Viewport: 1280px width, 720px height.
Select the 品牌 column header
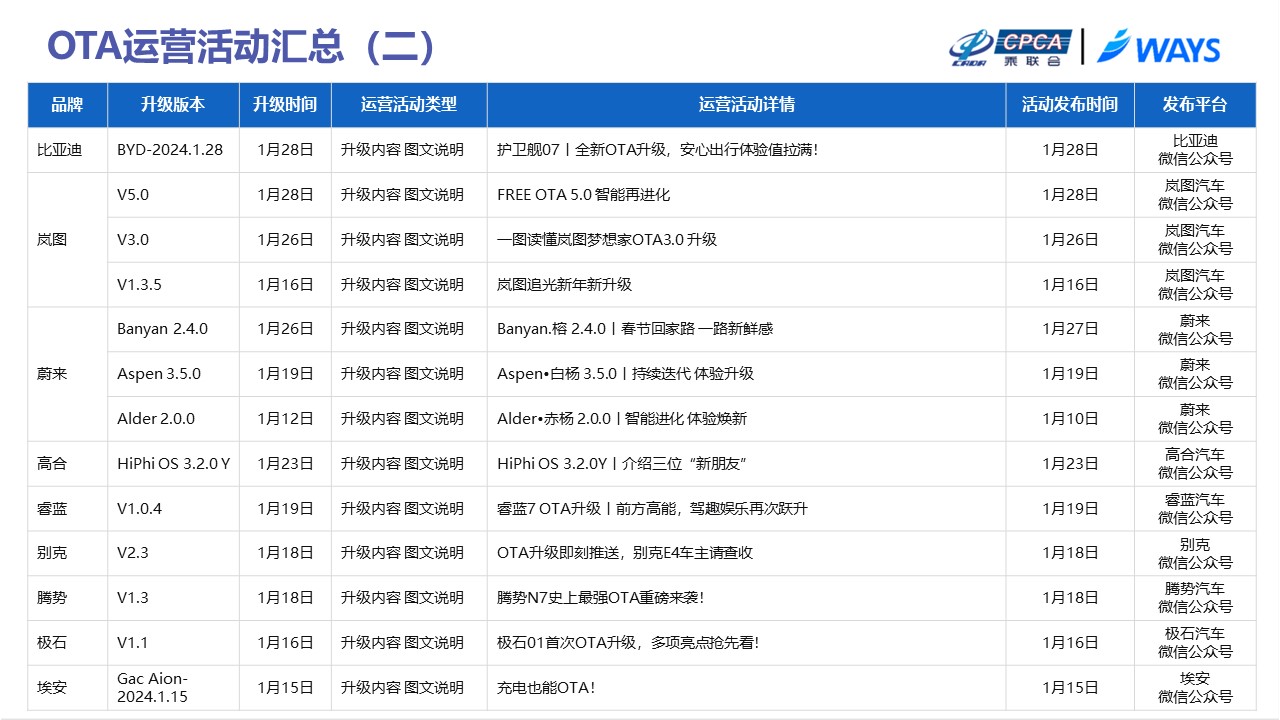click(x=67, y=104)
